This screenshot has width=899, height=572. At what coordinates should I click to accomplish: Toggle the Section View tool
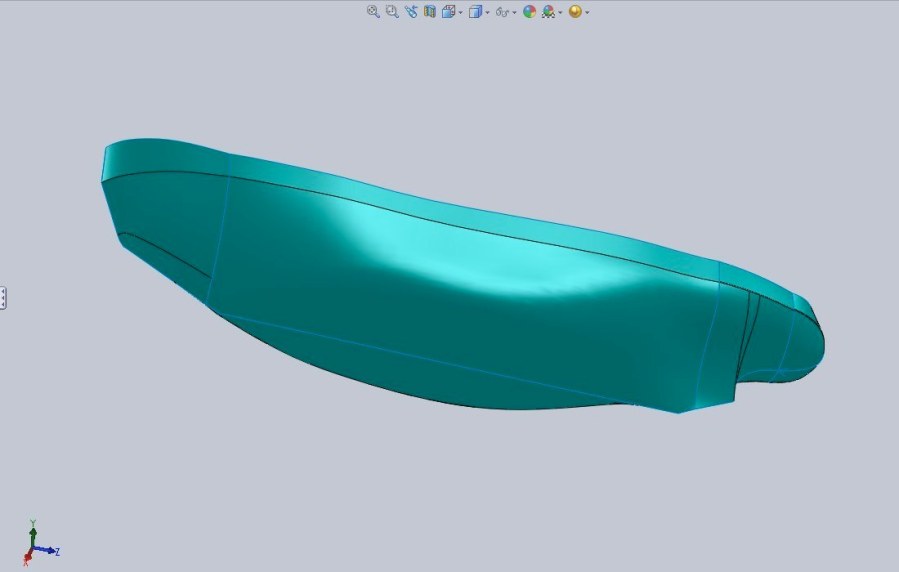[430, 12]
